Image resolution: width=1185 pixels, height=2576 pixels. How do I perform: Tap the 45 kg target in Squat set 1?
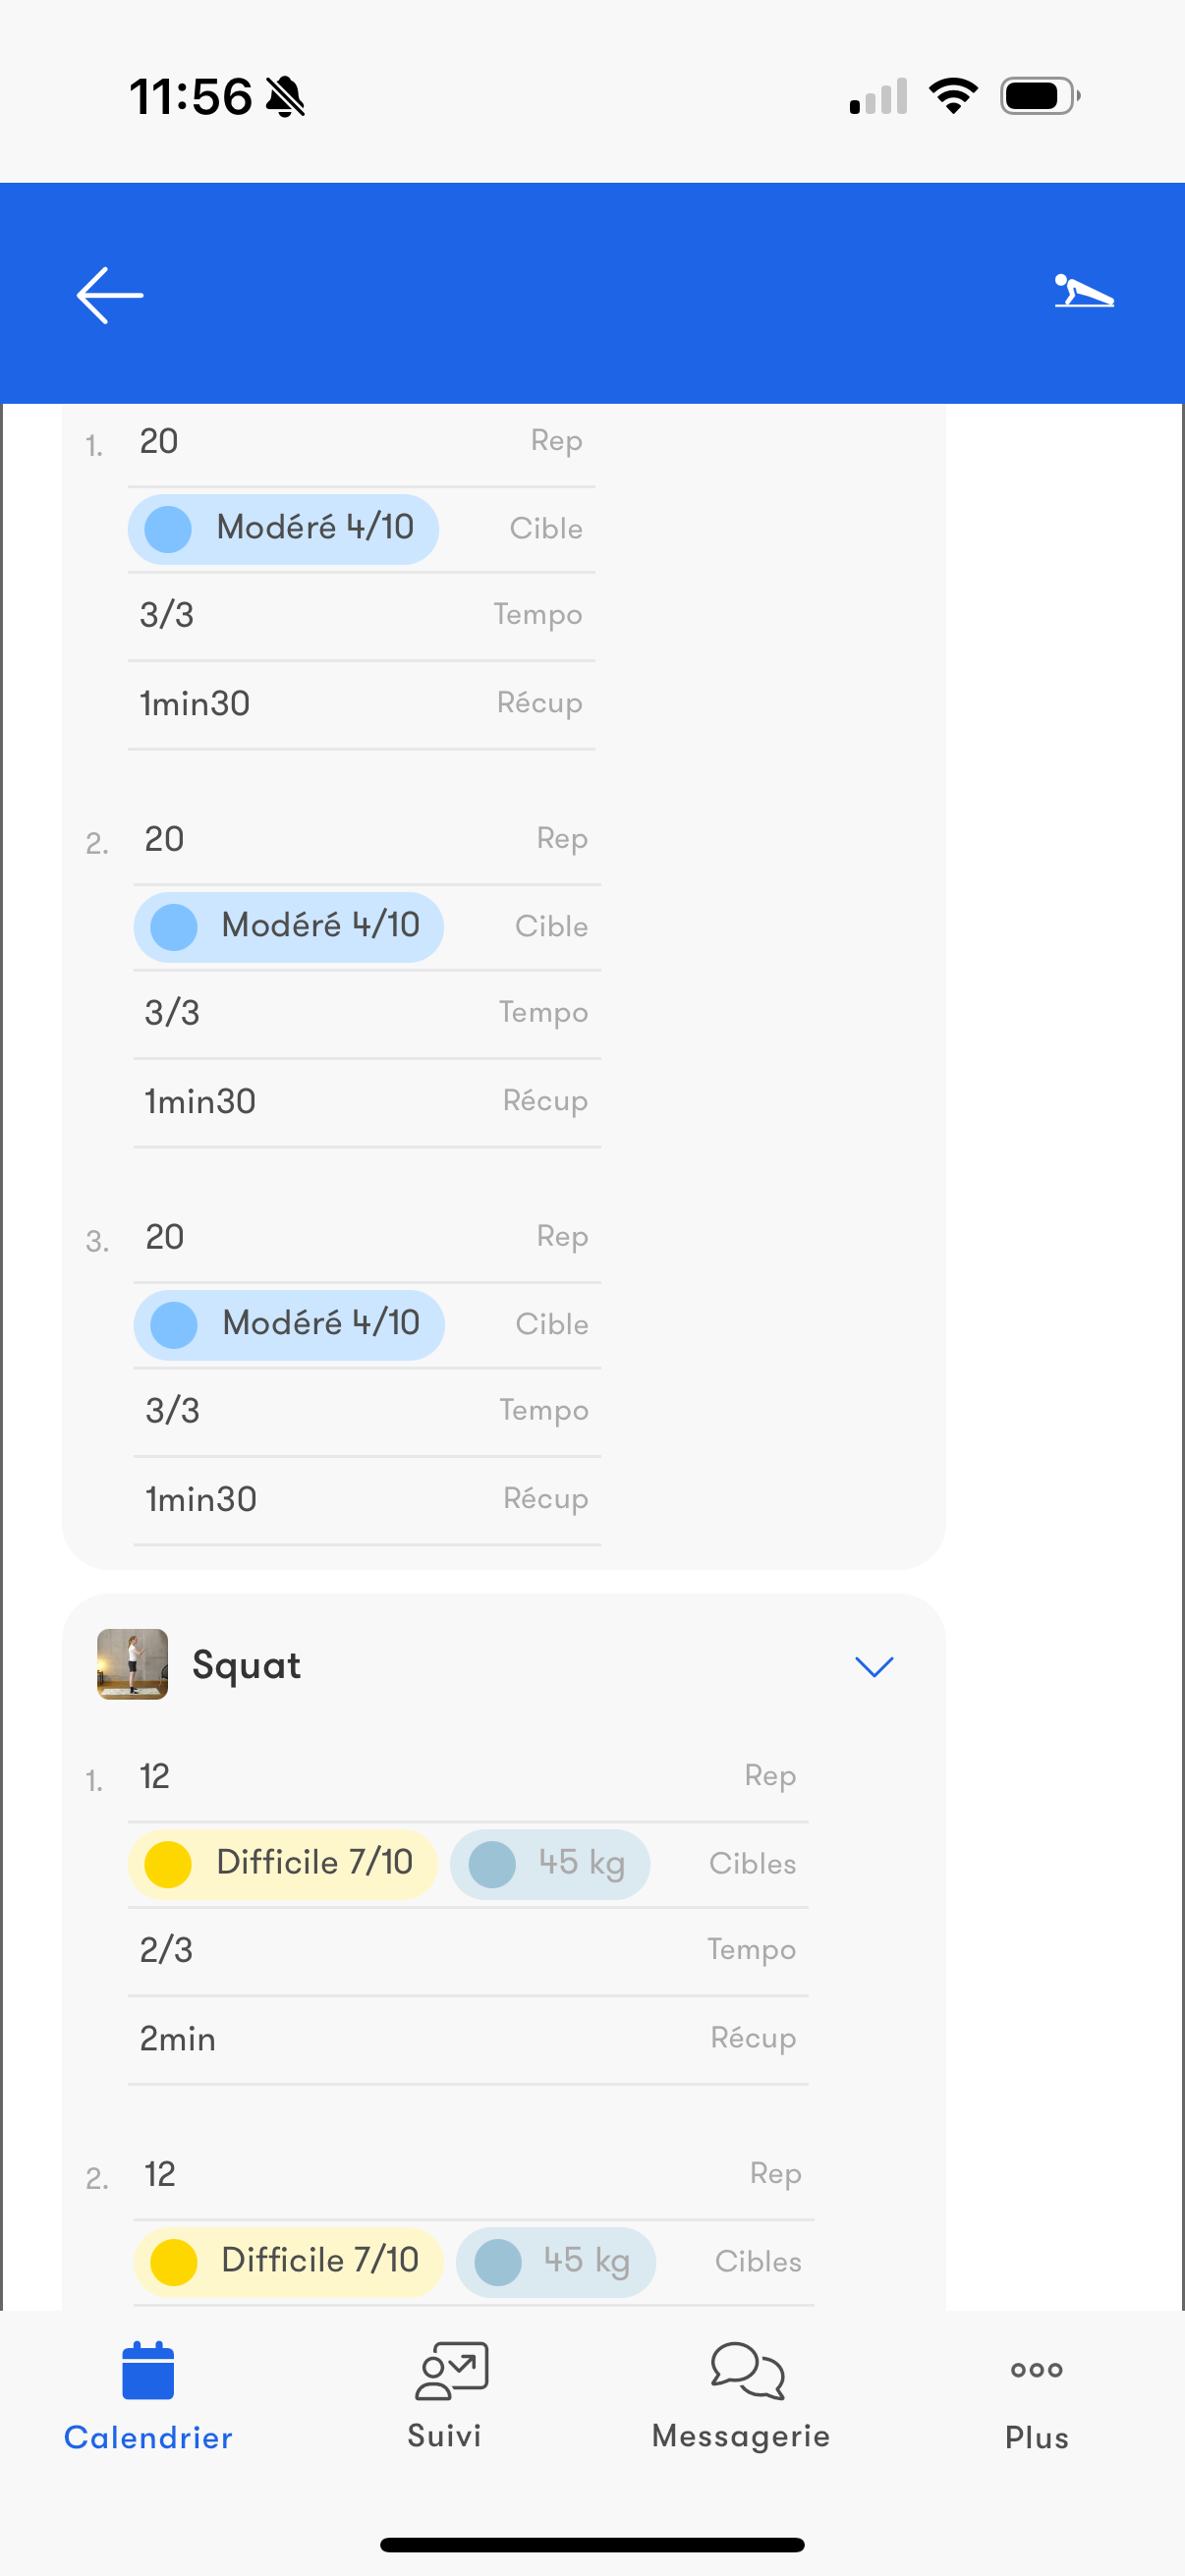(550, 1863)
